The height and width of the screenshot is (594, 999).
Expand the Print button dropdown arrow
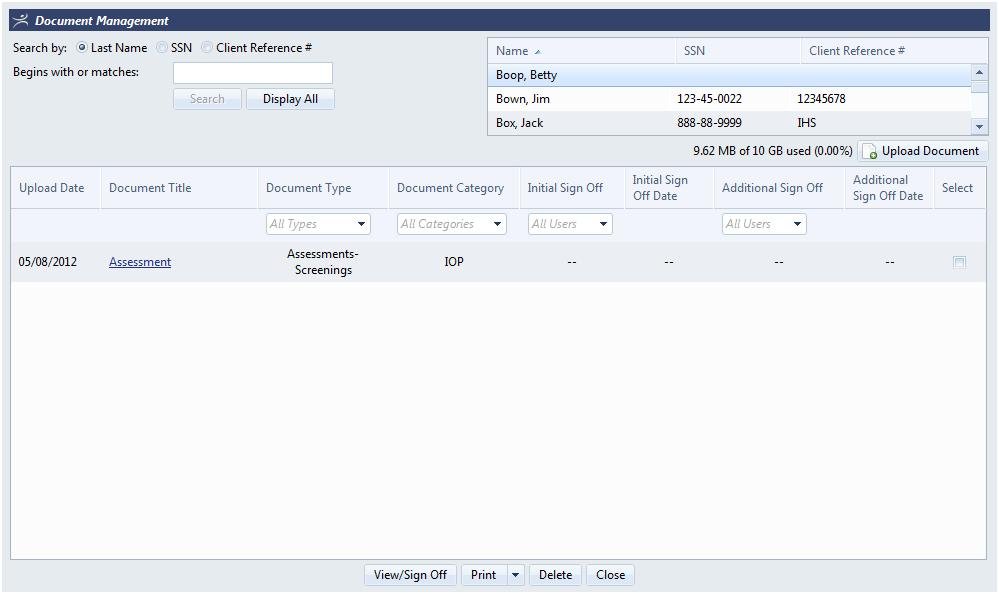pos(515,575)
